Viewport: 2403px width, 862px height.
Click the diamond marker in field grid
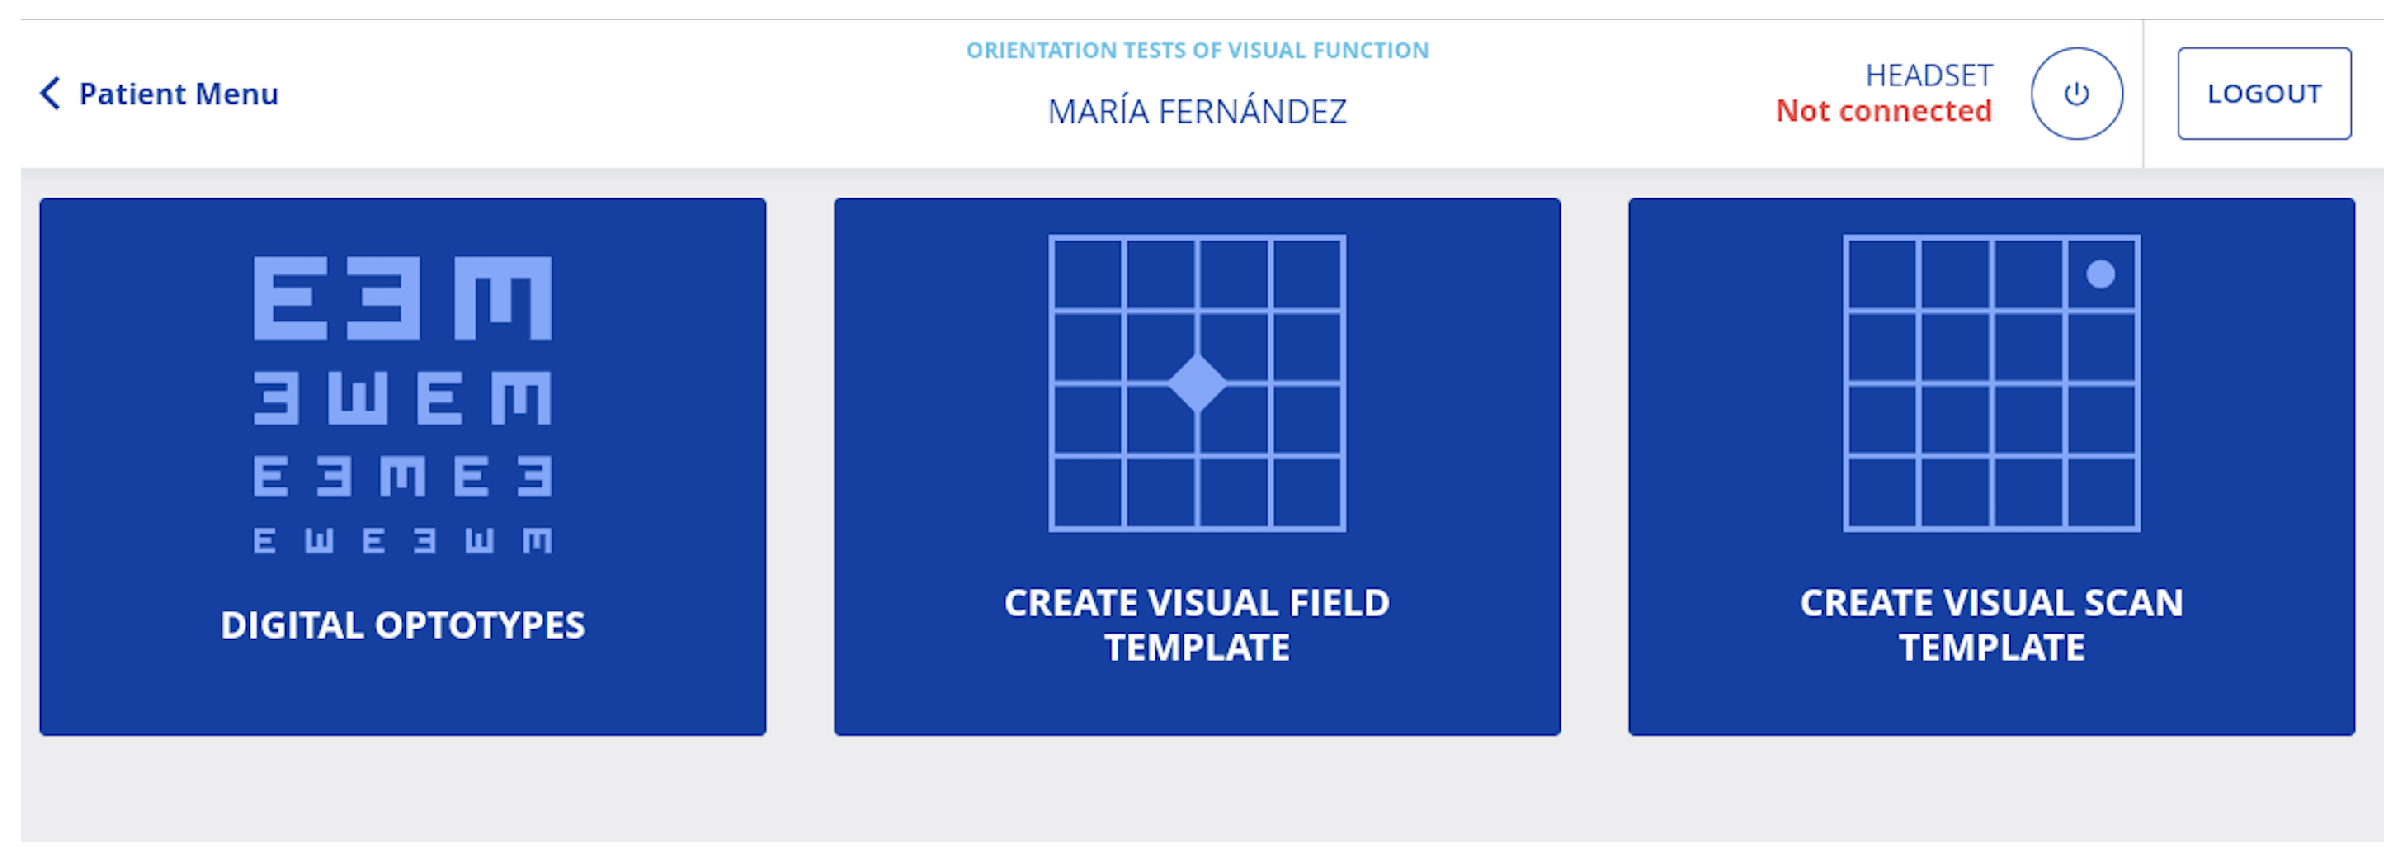tap(1196, 383)
